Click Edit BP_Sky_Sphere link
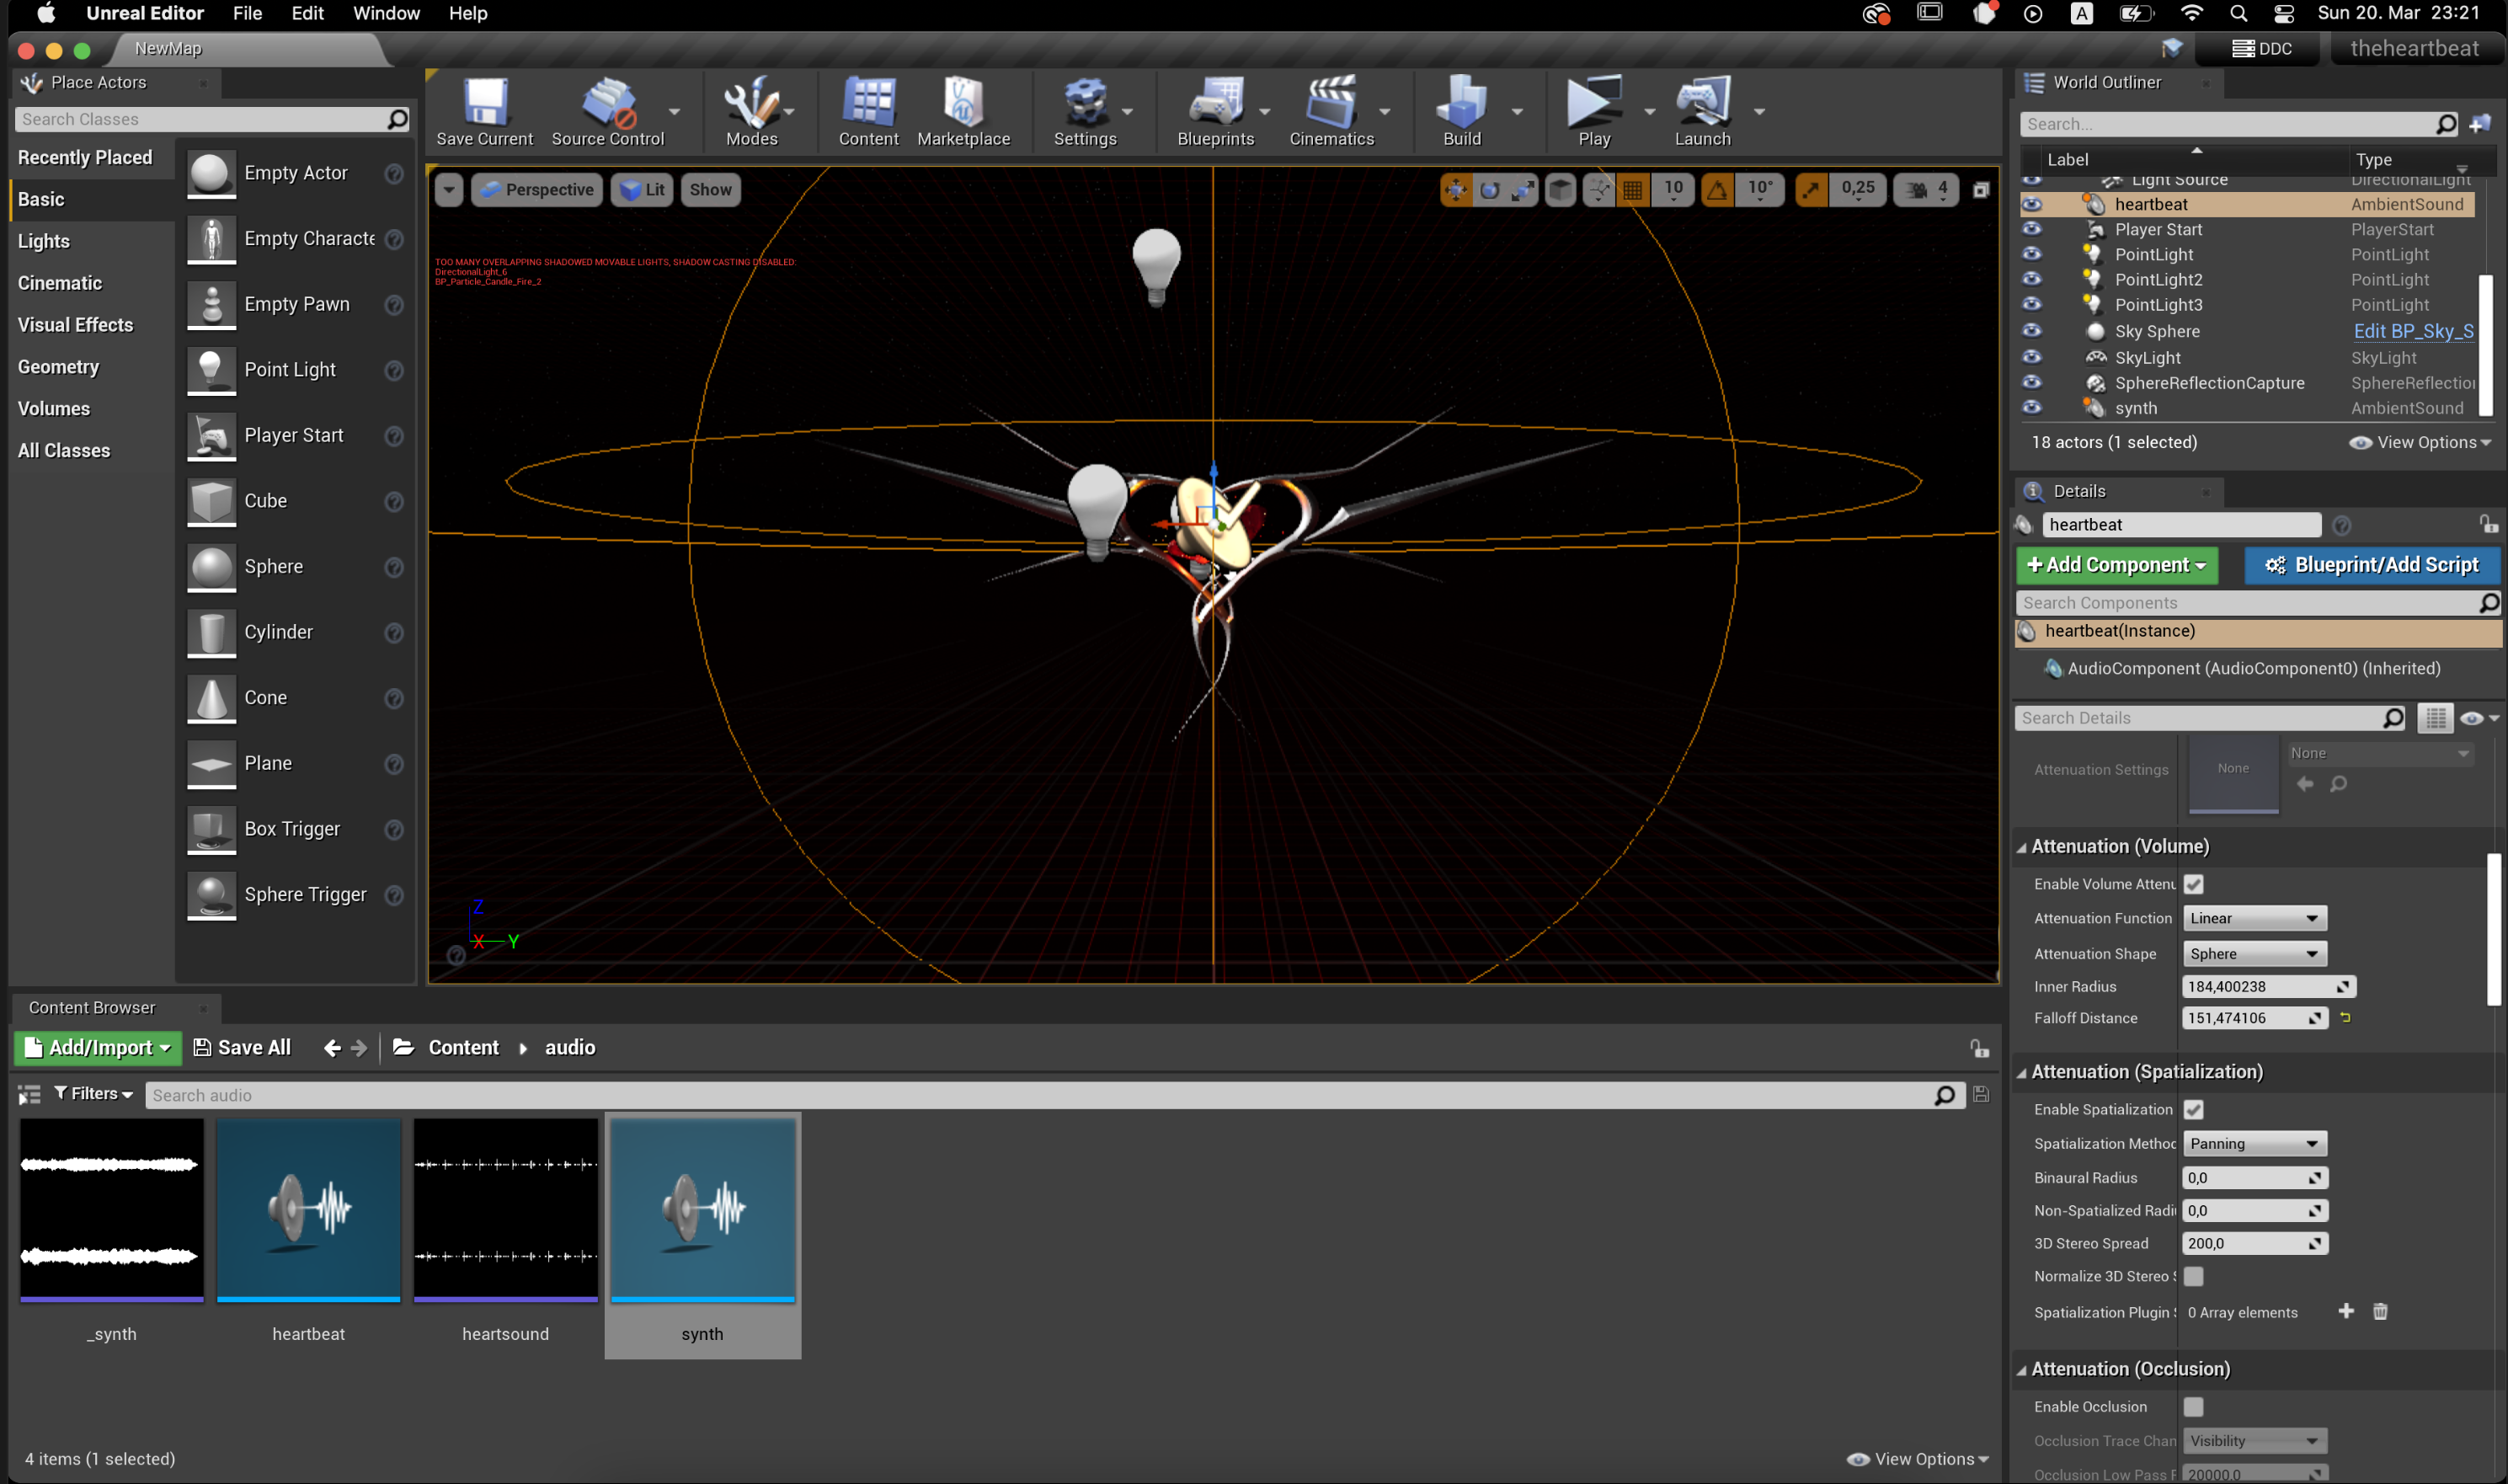The image size is (2508, 1484). point(2412,331)
